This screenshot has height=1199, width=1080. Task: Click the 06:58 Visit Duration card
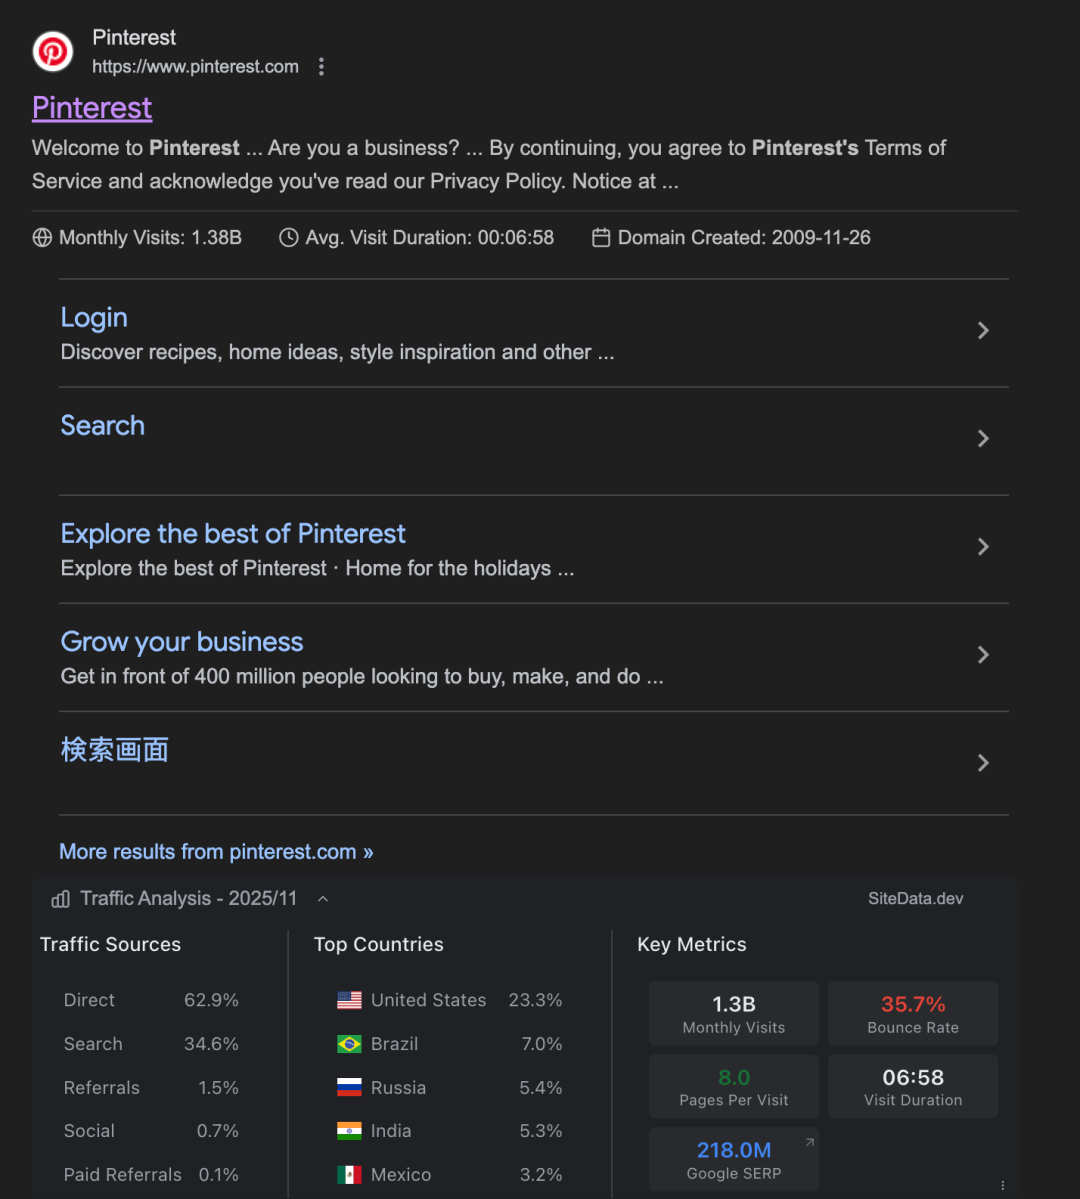[x=913, y=1087]
